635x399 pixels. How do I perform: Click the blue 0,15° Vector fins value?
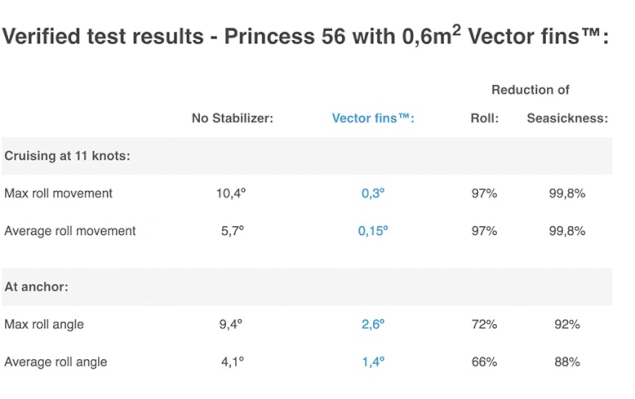coord(373,231)
